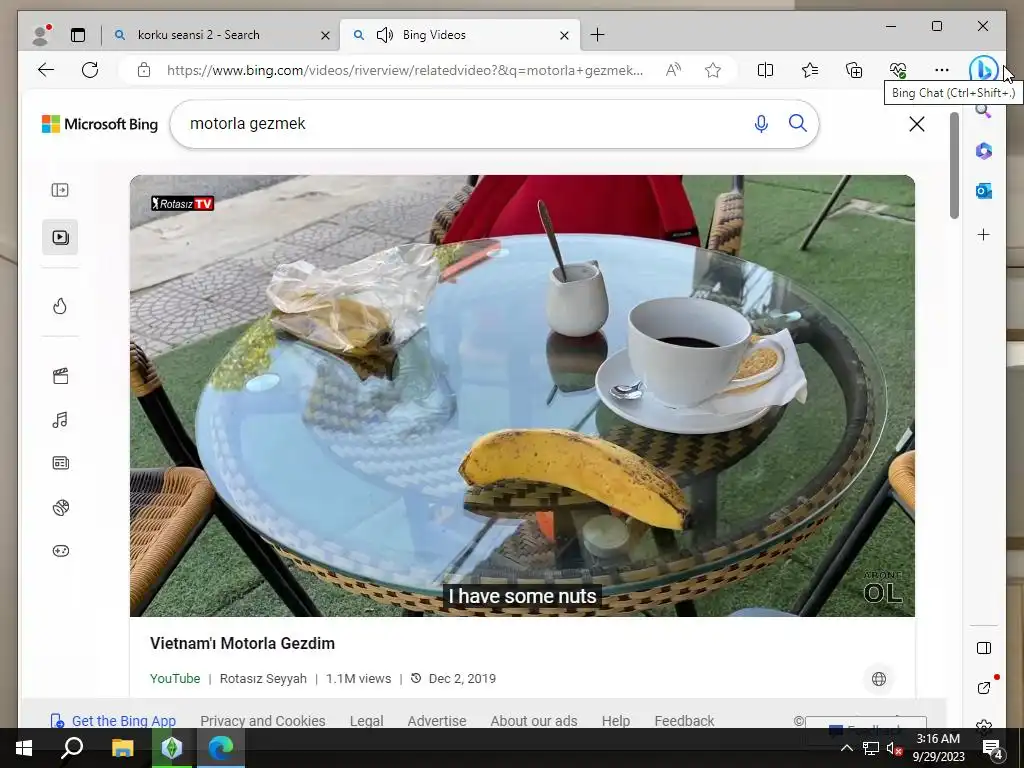The height and width of the screenshot is (768, 1024).
Task: Open About our ads link
Action: click(x=534, y=721)
